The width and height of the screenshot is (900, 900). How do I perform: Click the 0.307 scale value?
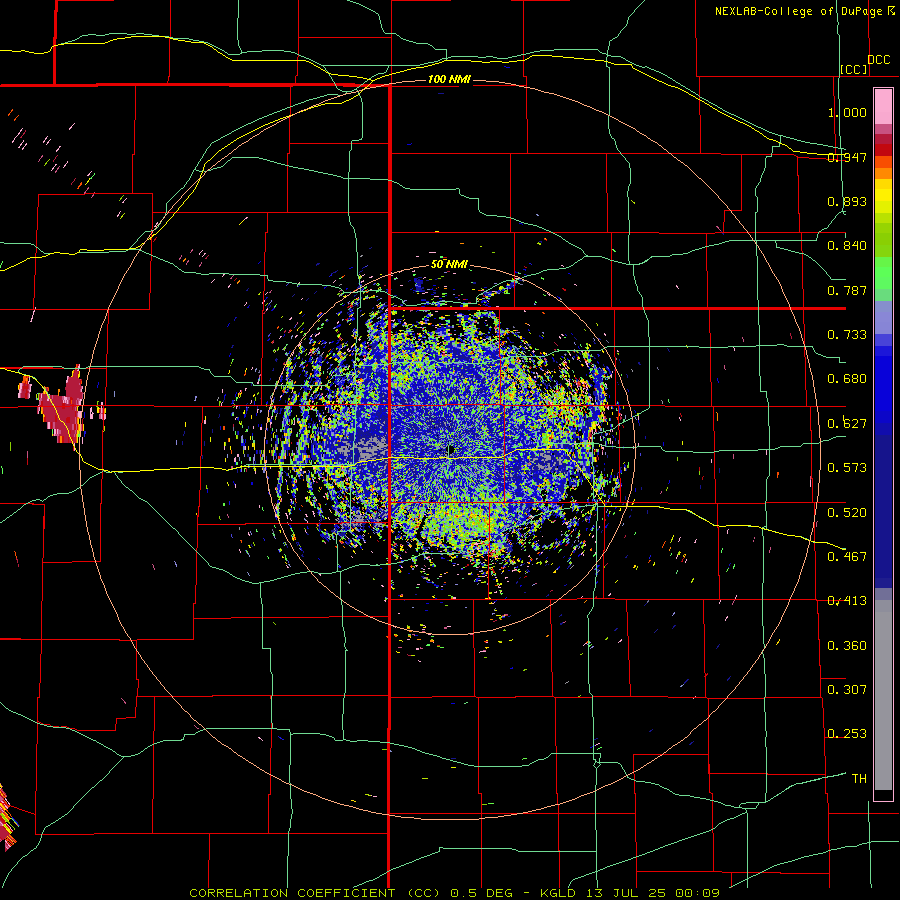point(847,690)
